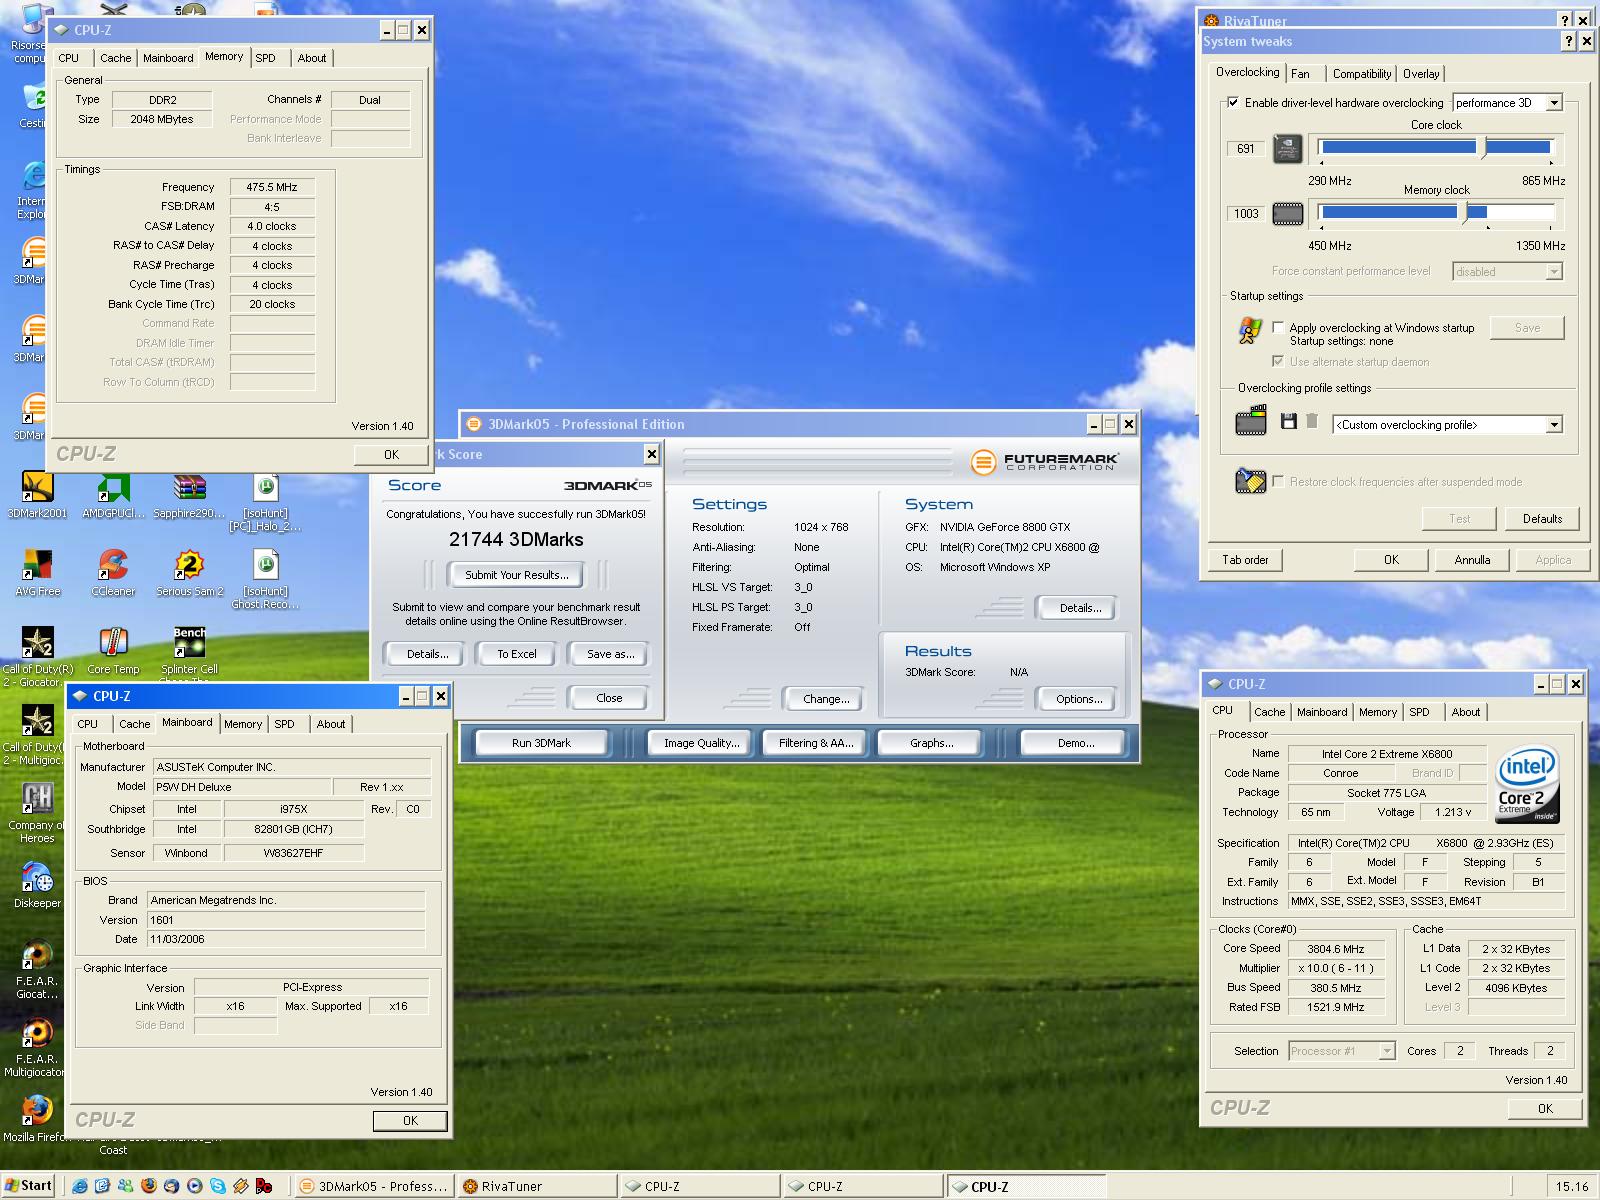Open the Force constant performance level dropdown
1600x1200 pixels.
point(1507,271)
